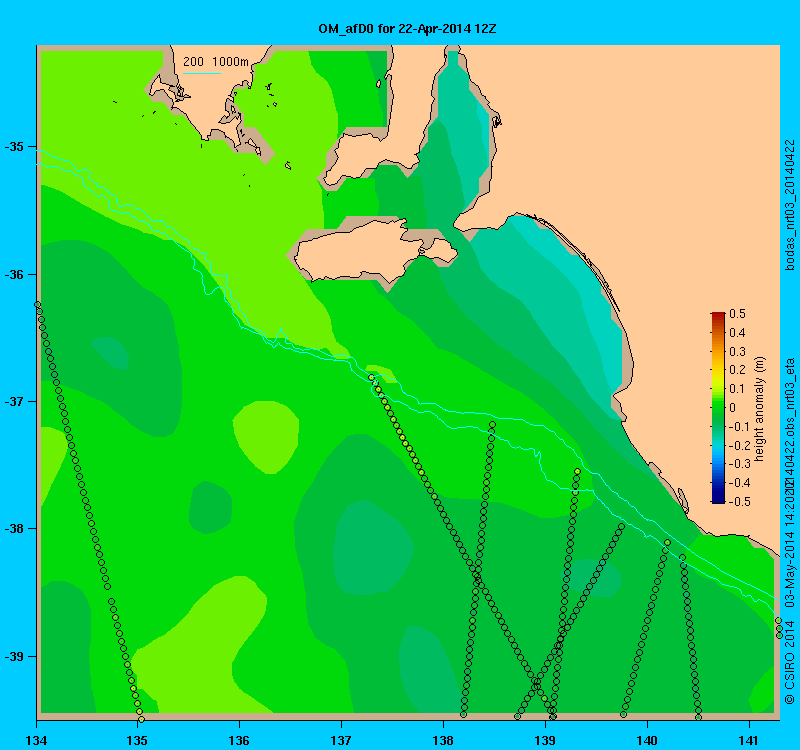Click the '200 1000m' isobath legend label
This screenshot has height=750, width=800.
pyautogui.click(x=216, y=62)
